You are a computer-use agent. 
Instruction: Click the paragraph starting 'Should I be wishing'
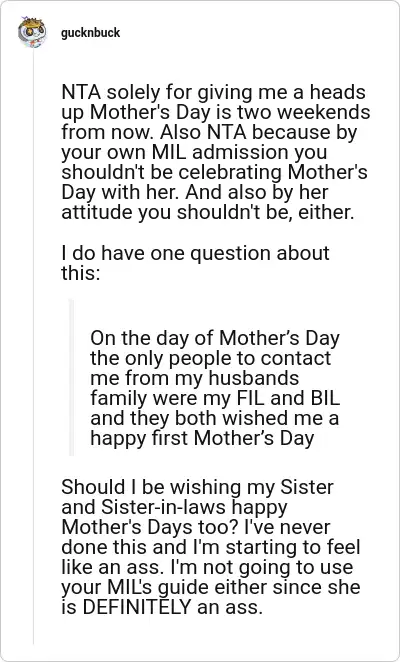(x=211, y=547)
